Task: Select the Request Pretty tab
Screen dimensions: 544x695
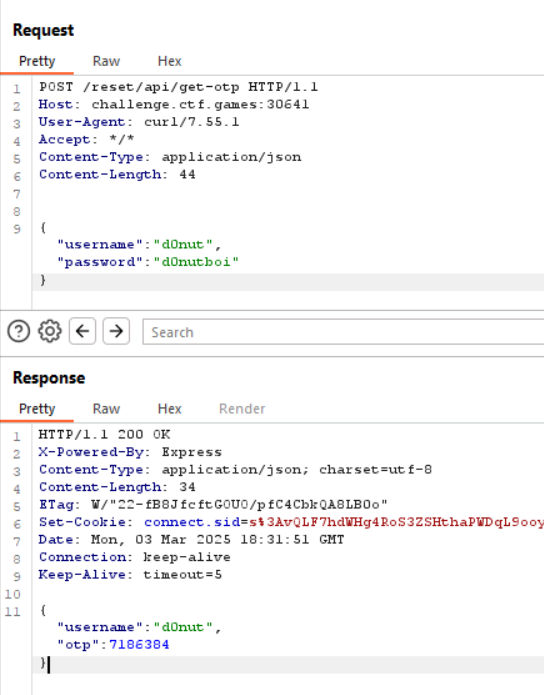Action: (37, 61)
